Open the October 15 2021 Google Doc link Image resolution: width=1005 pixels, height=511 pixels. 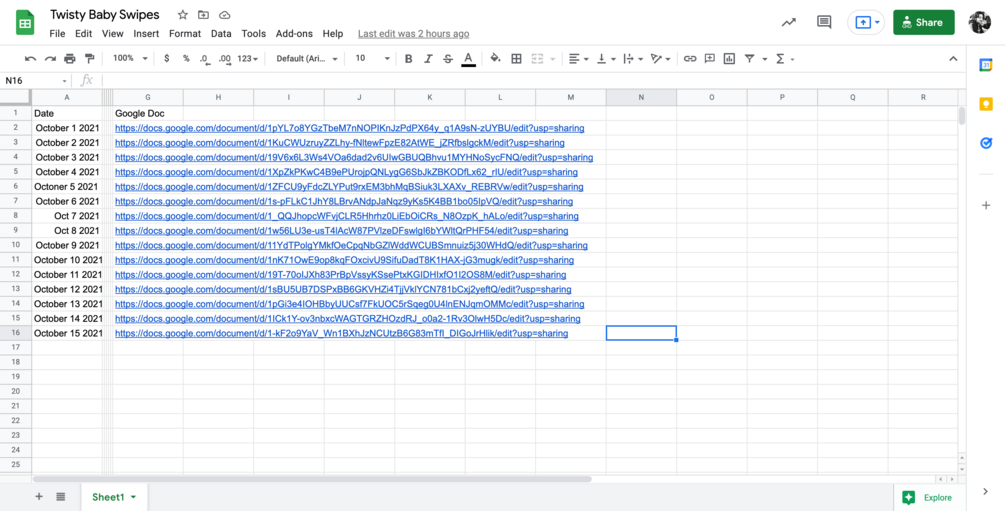(341, 333)
